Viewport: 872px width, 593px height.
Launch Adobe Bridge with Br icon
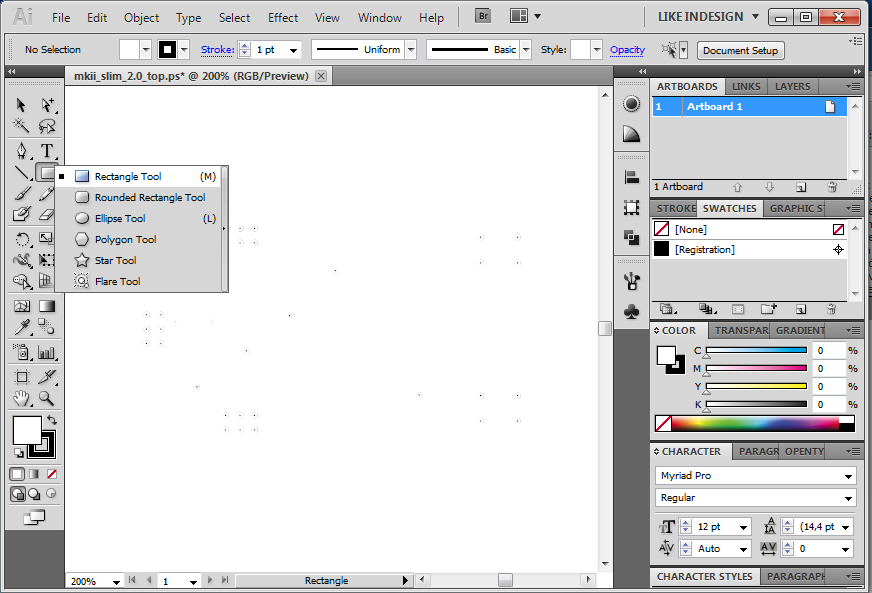483,16
